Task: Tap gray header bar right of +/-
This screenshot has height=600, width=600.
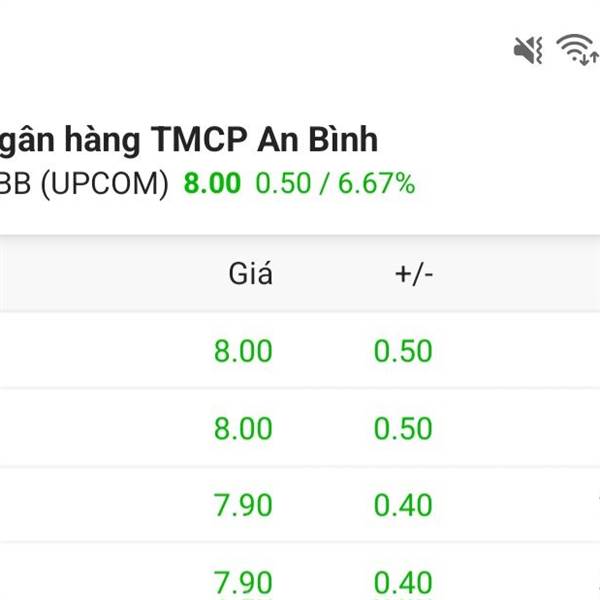Action: click(517, 274)
